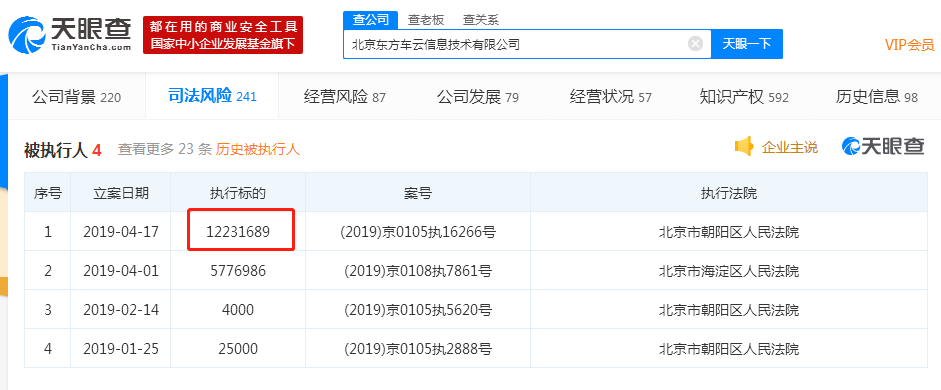This screenshot has height=390, width=941.
Task: Open the 公司发展 79 tab
Action: (478, 97)
